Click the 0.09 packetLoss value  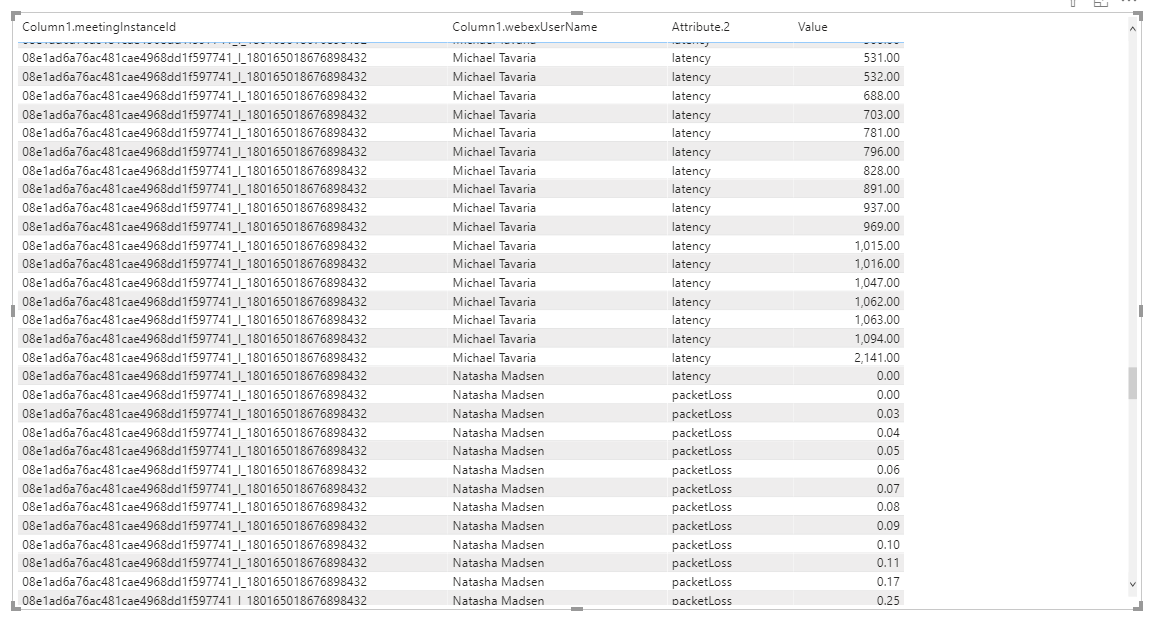[888, 526]
